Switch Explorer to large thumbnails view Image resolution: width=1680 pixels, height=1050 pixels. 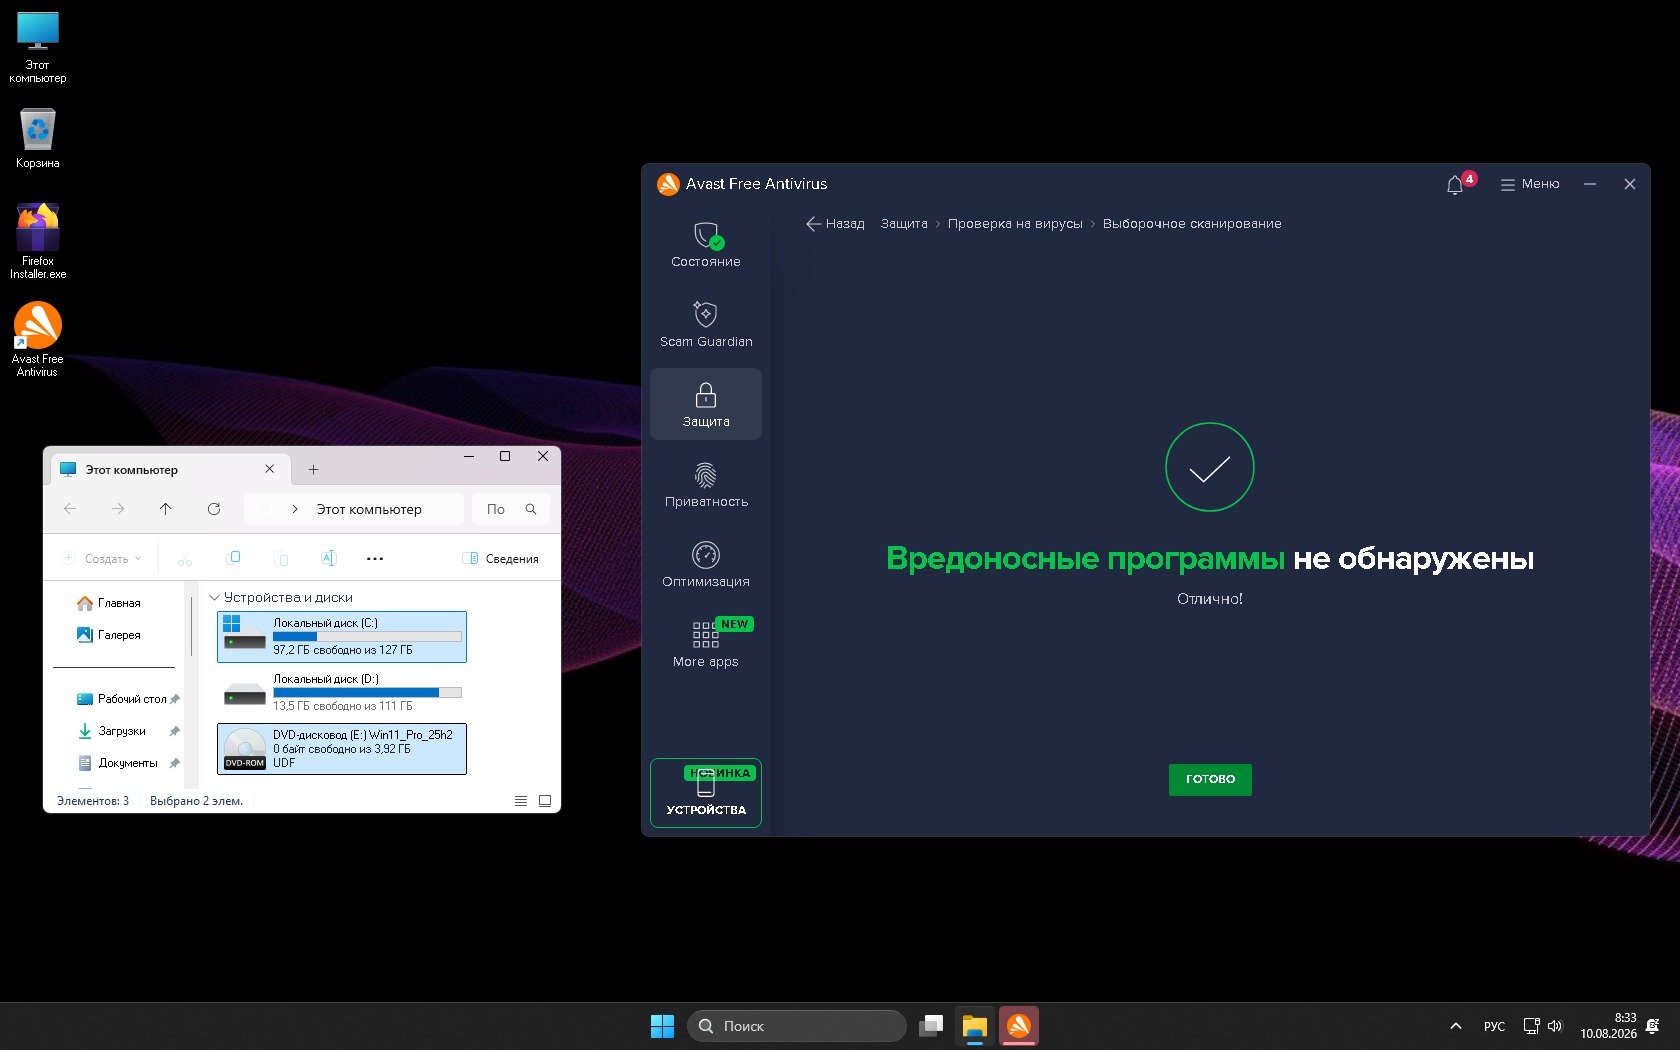pyautogui.click(x=545, y=801)
